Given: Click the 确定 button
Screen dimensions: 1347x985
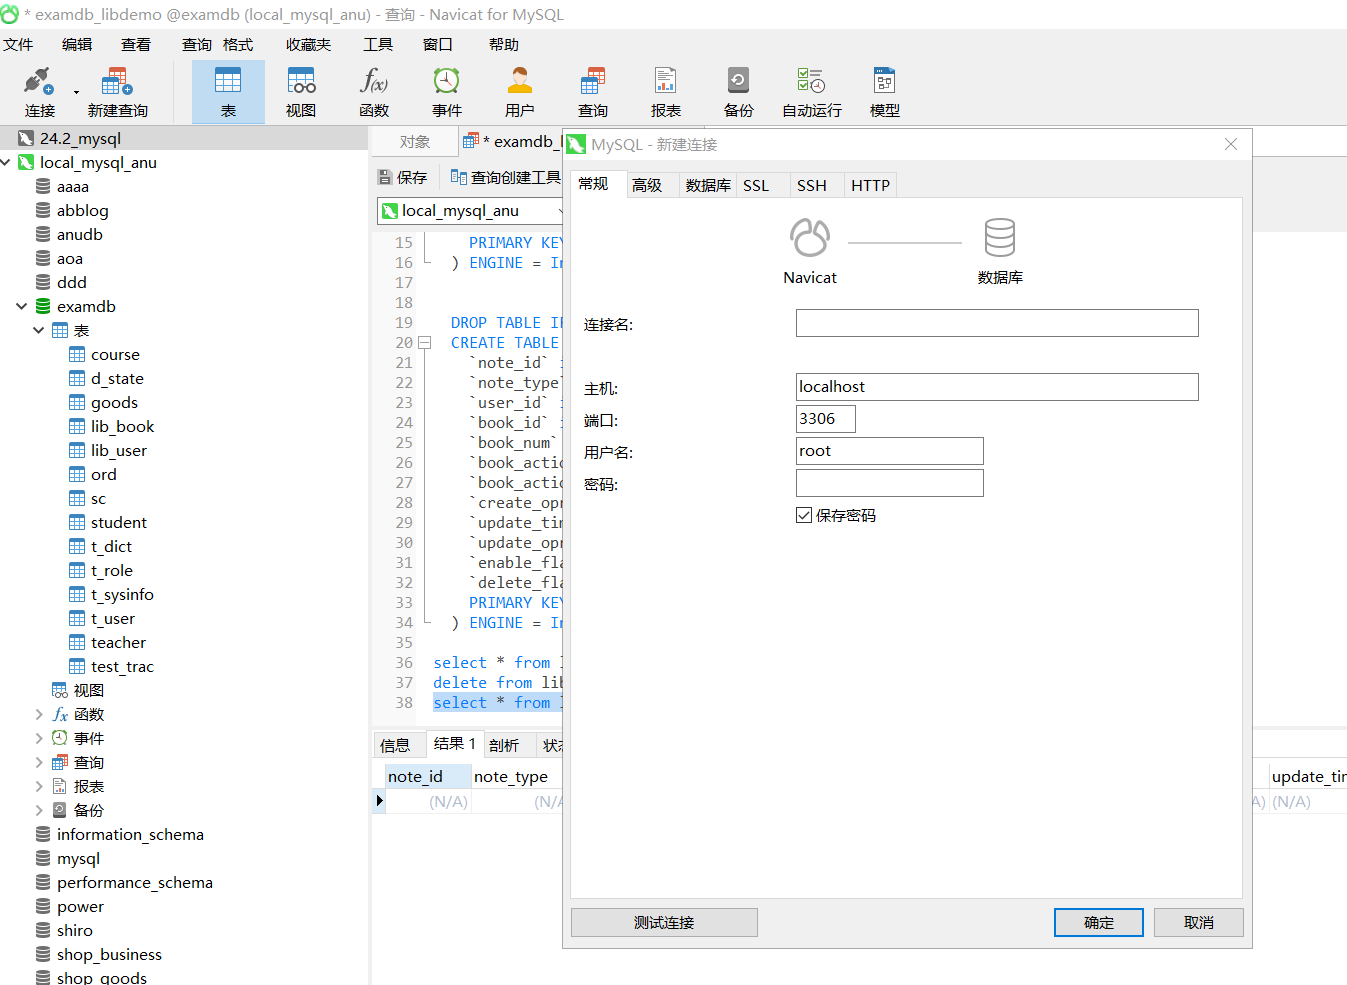Looking at the screenshot, I should (1099, 922).
